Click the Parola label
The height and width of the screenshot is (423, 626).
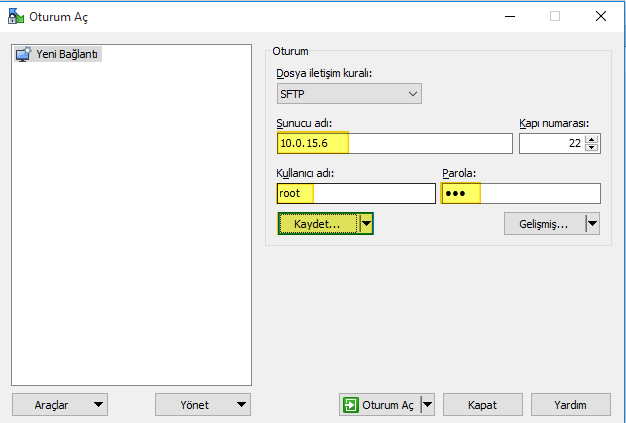tap(459, 173)
